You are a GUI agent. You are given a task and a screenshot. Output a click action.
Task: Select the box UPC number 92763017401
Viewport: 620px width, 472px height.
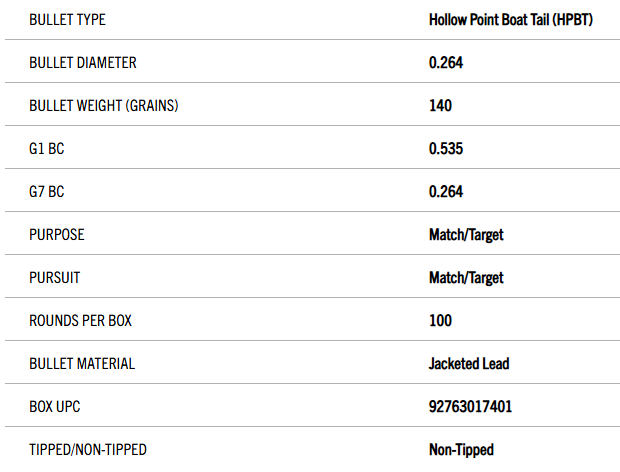point(470,406)
